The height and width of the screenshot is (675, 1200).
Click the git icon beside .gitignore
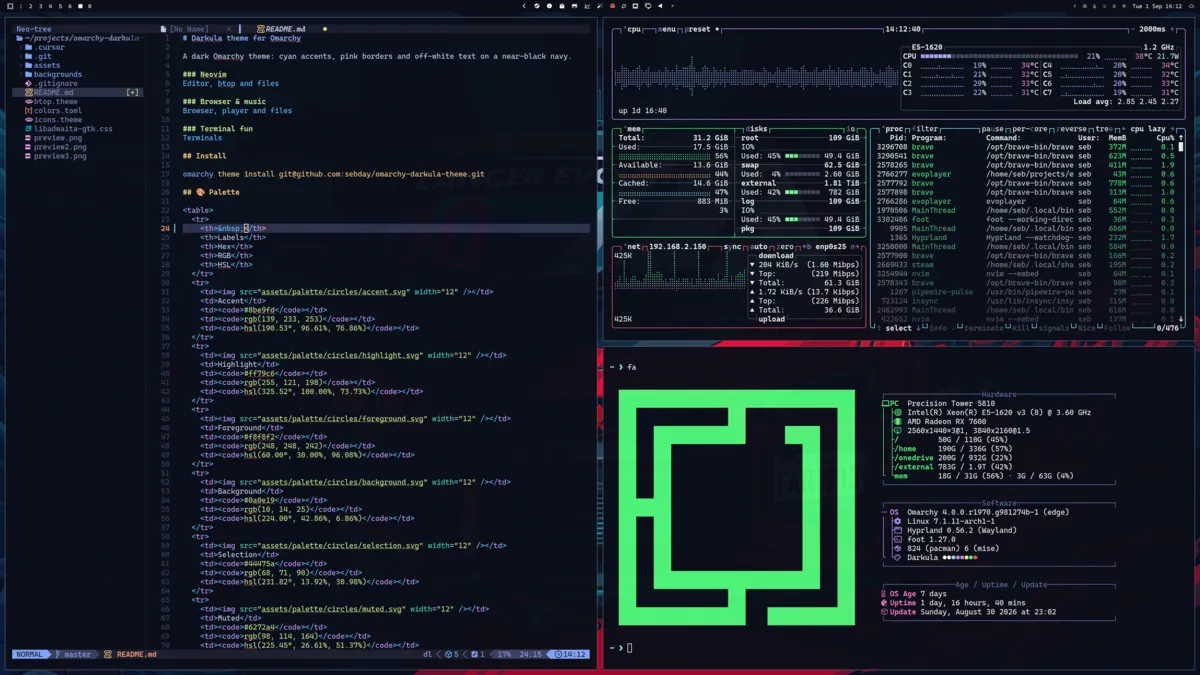pos(30,83)
